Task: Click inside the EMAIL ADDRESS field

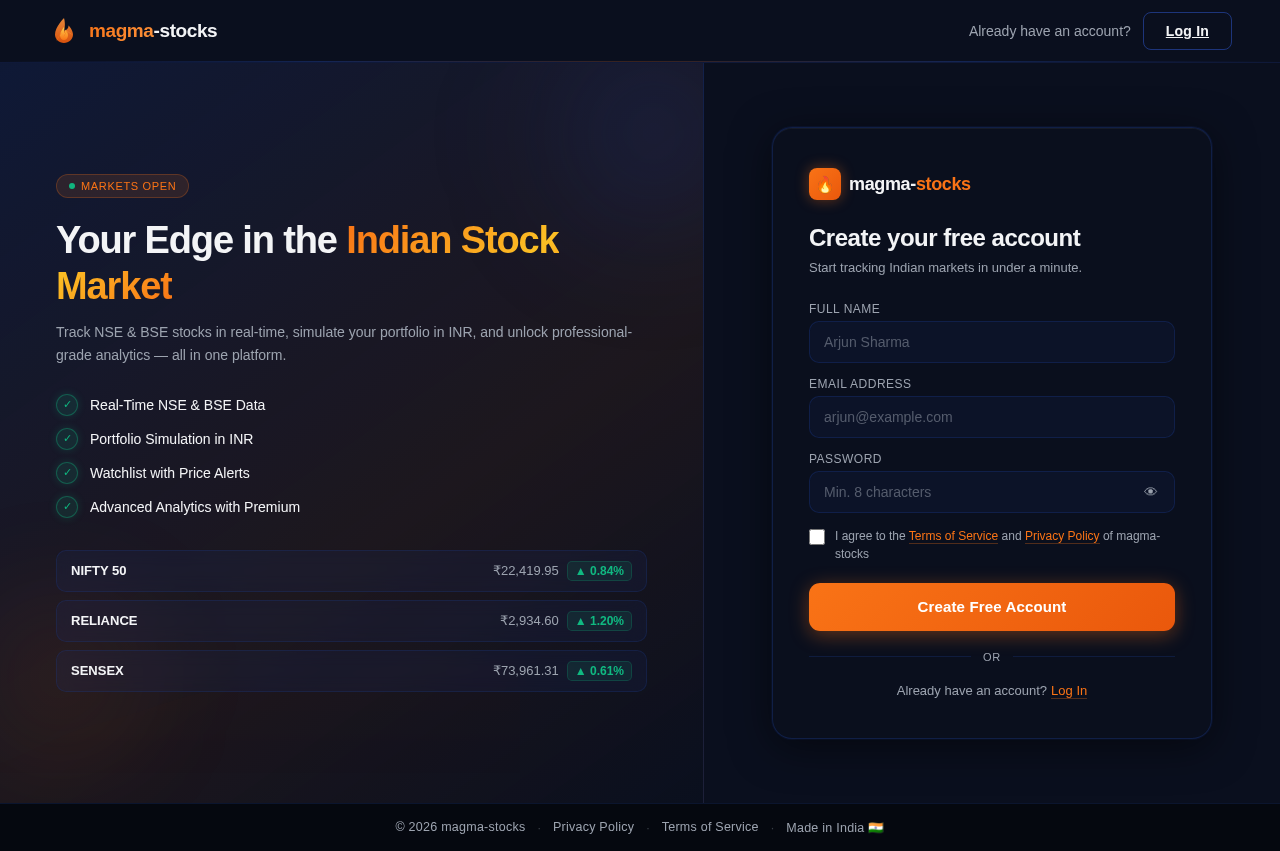Action: click(992, 416)
